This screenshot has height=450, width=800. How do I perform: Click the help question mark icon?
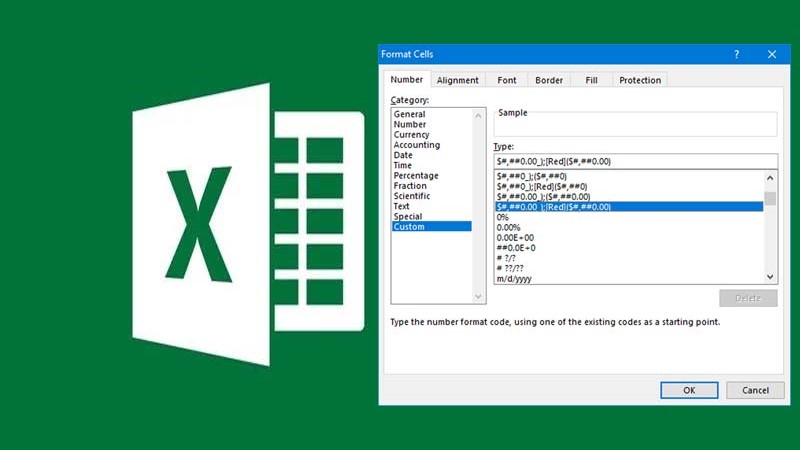(x=736, y=54)
